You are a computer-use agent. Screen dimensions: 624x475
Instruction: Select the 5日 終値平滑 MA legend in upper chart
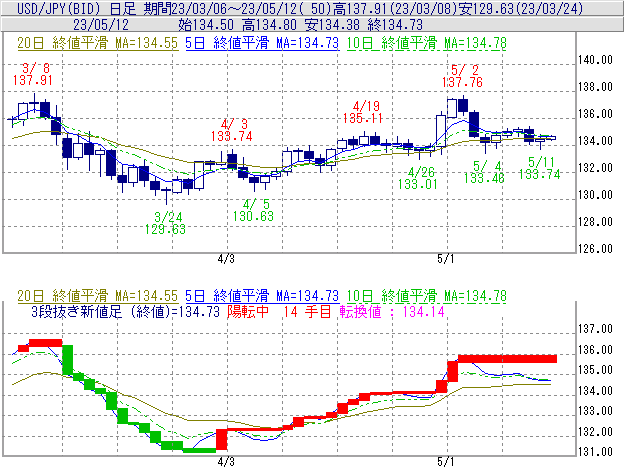coord(262,43)
